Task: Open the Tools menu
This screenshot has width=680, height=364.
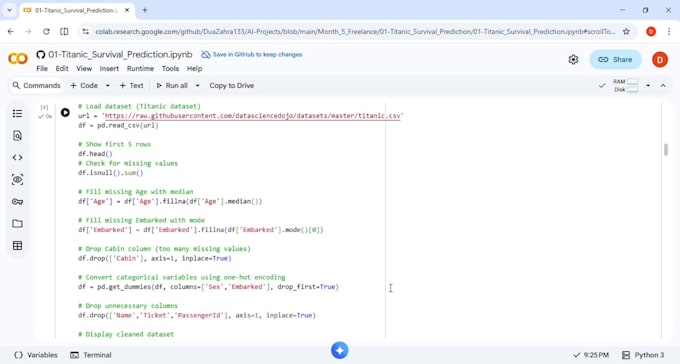Action: [x=170, y=69]
